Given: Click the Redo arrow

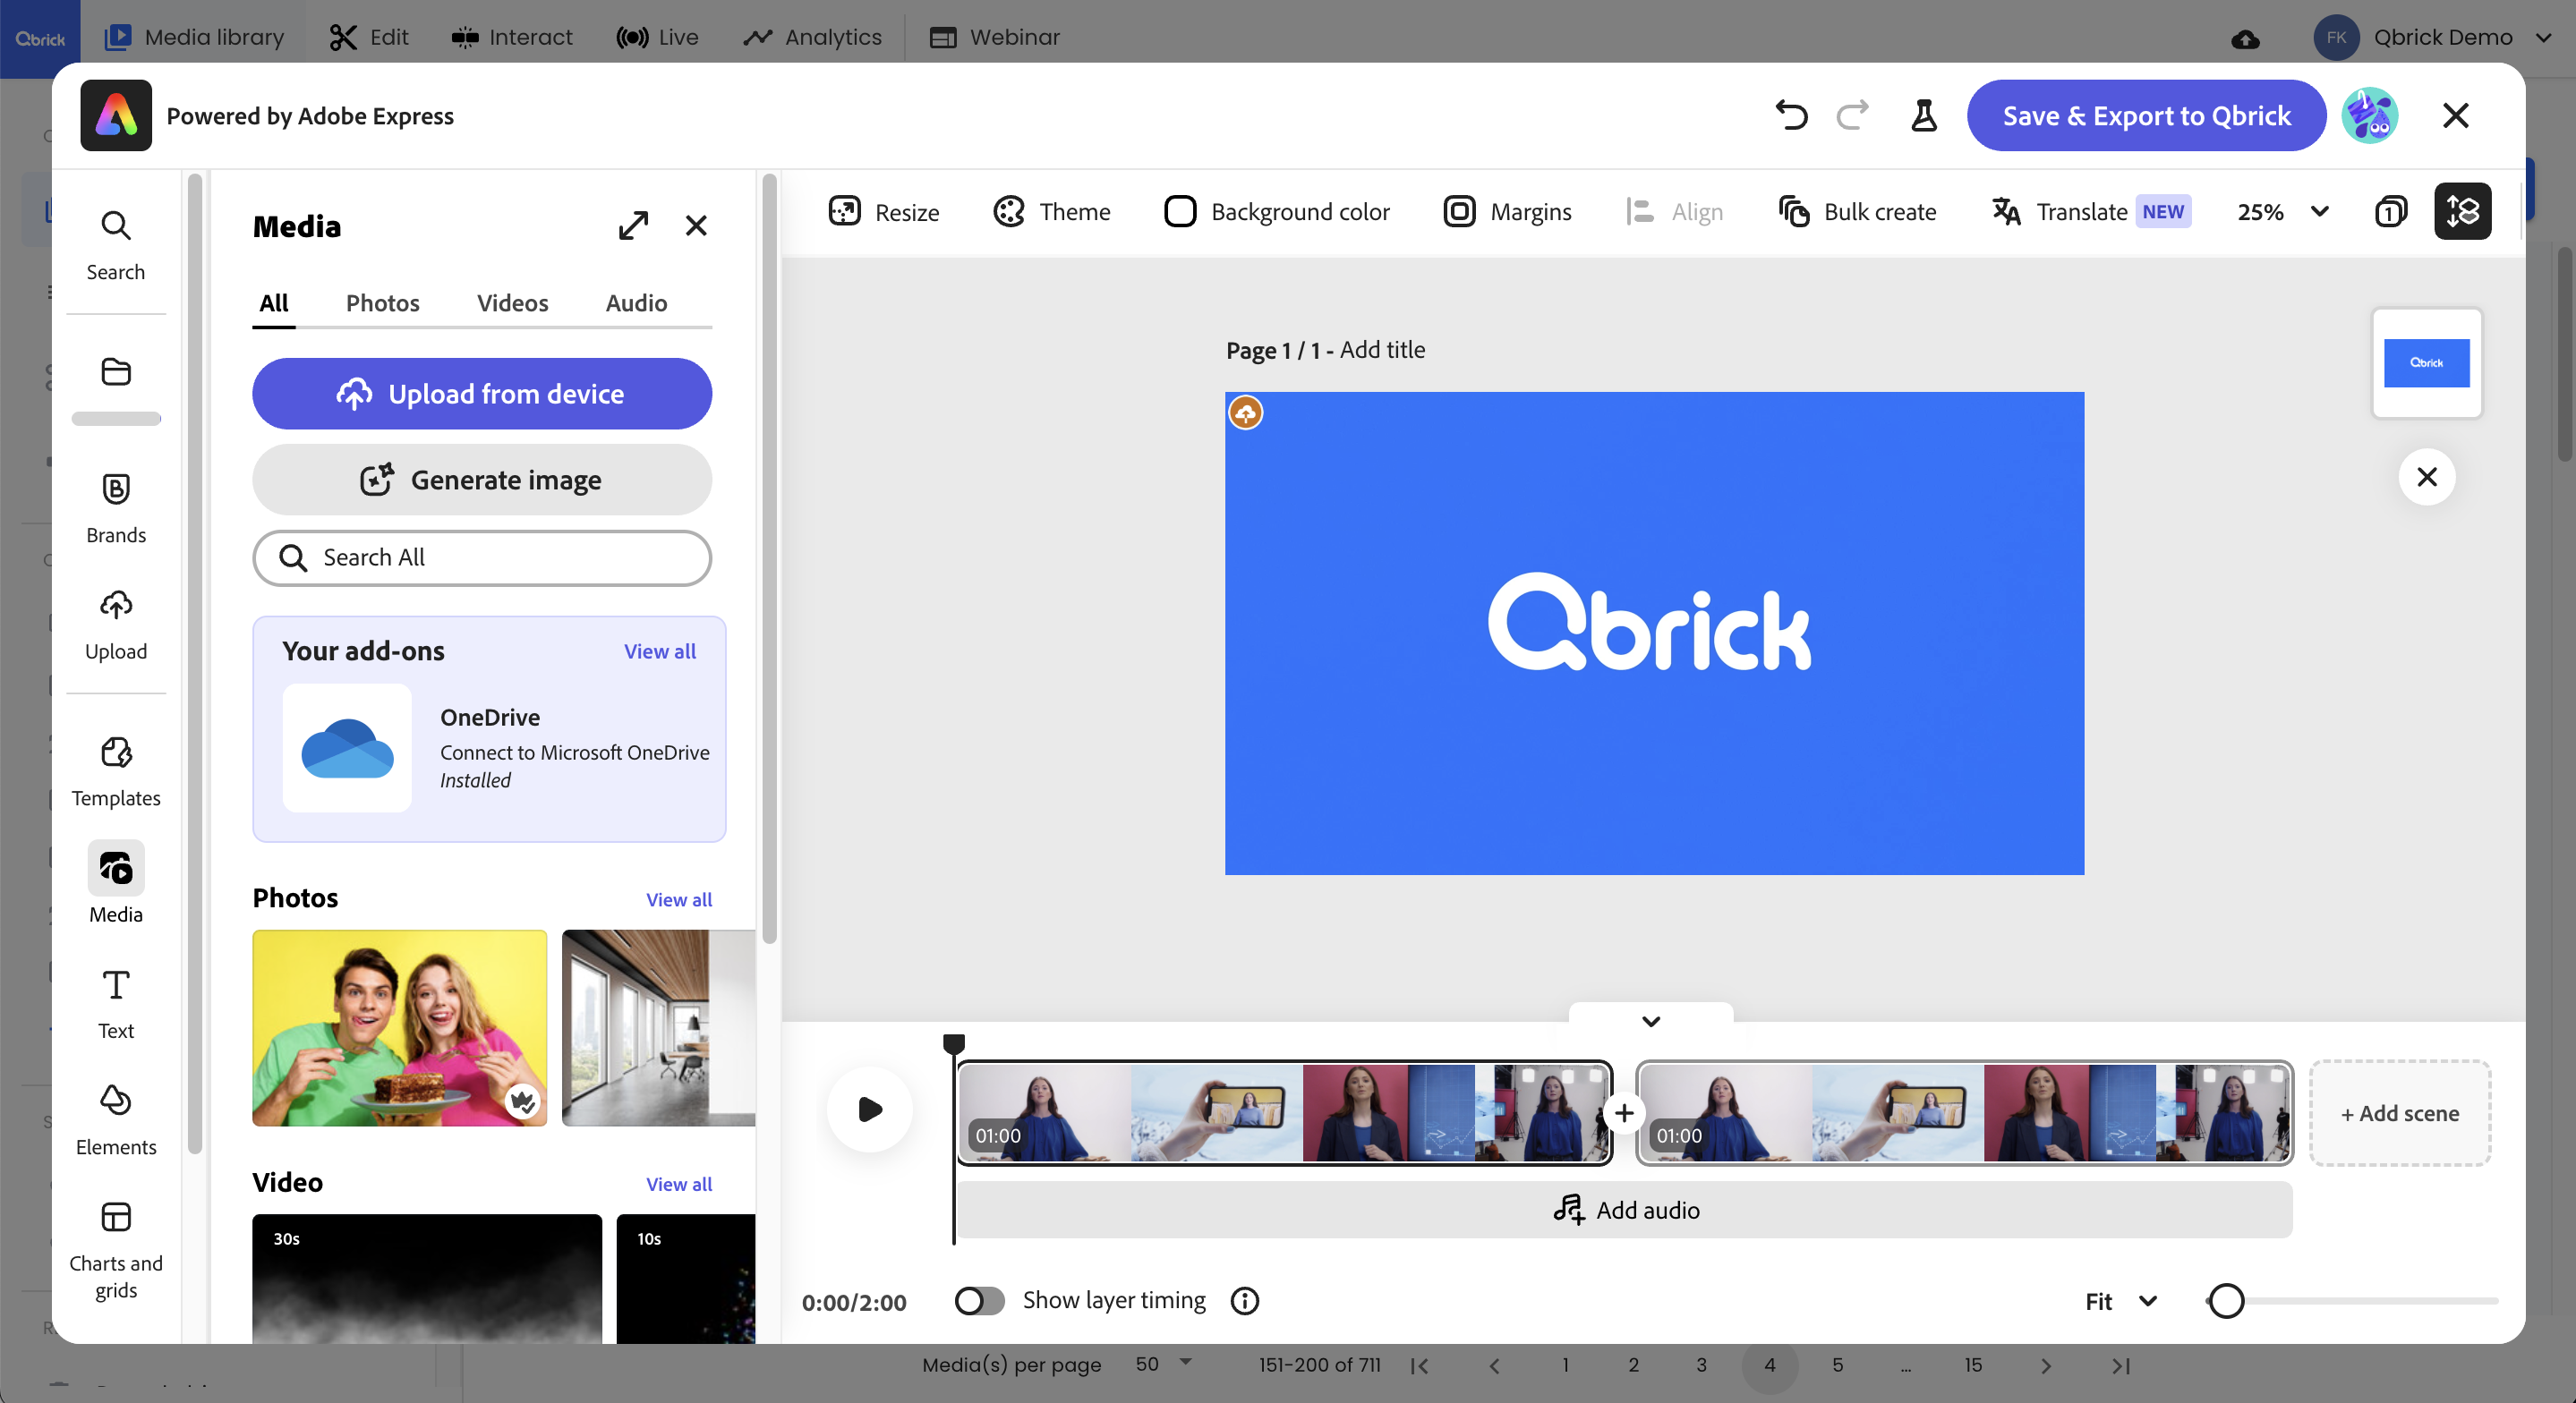Looking at the screenshot, I should (x=1852, y=116).
